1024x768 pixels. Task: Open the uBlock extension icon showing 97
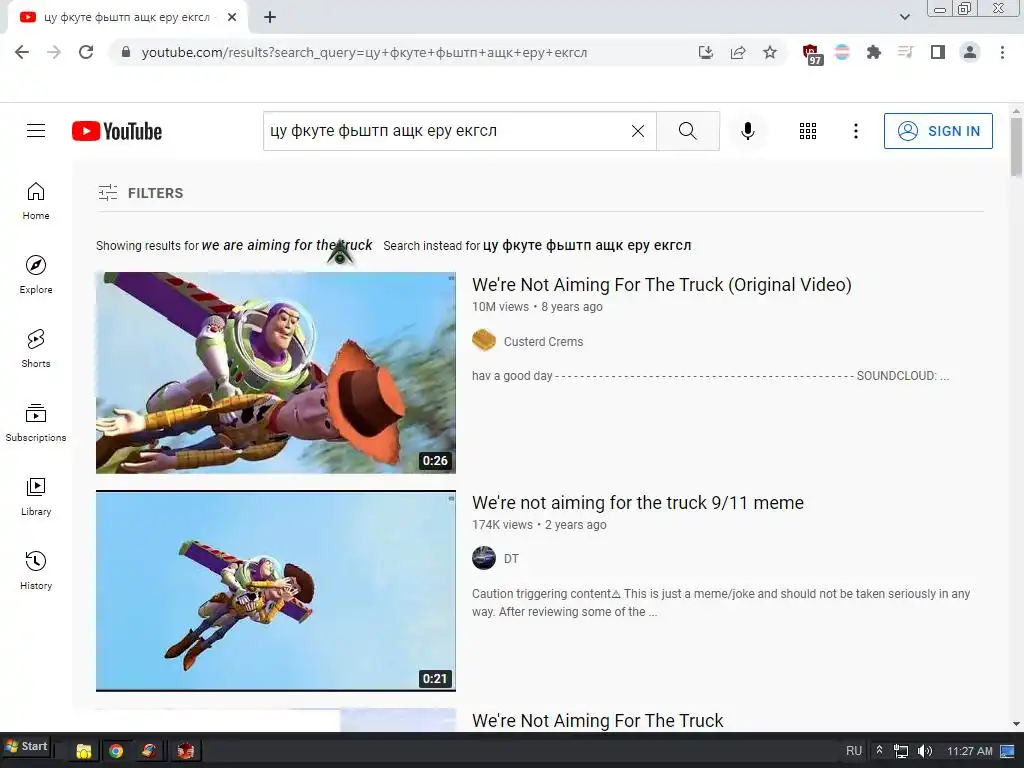[812, 54]
